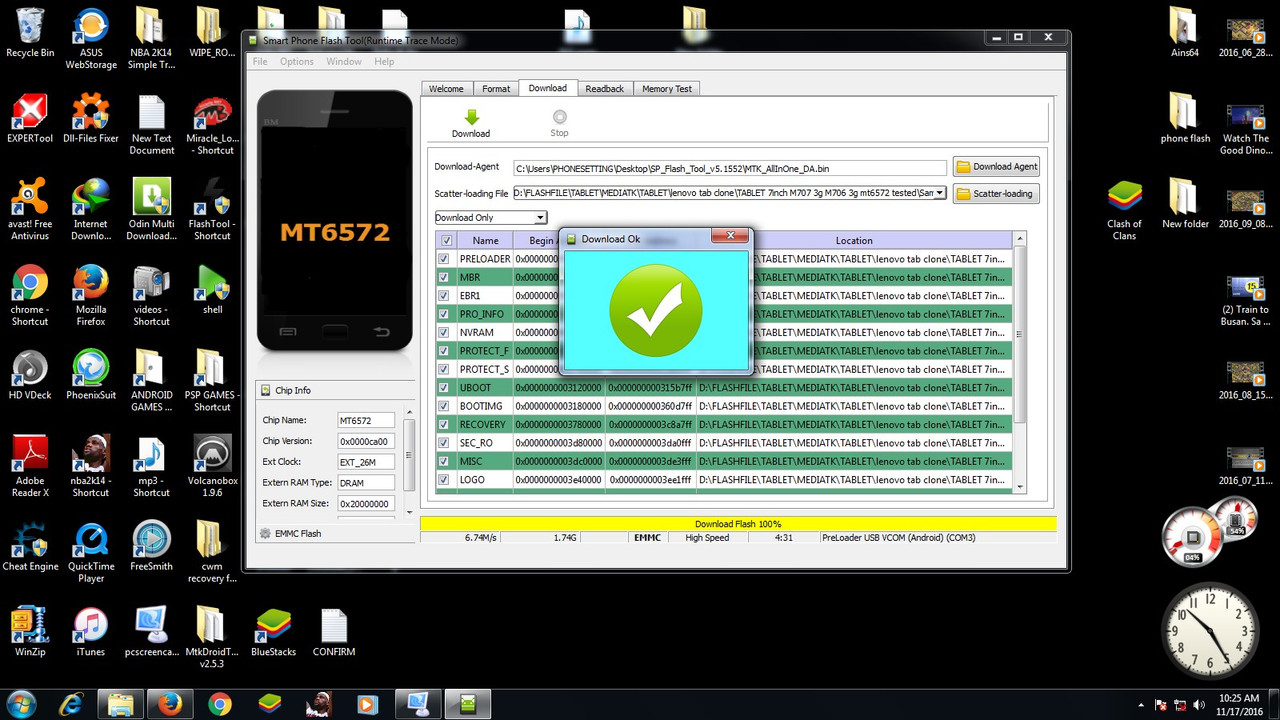Switch to the Welcome tab
The width and height of the screenshot is (1280, 720).
(446, 89)
